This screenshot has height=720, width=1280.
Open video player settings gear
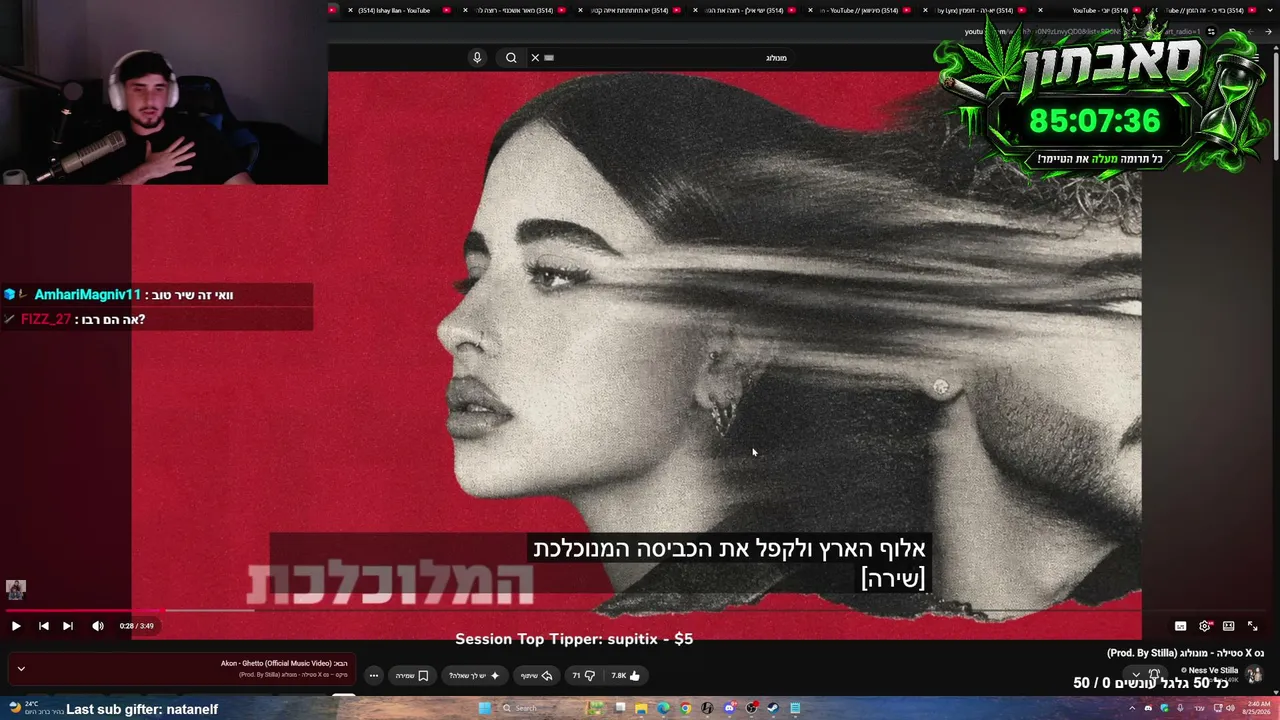[x=1205, y=626]
